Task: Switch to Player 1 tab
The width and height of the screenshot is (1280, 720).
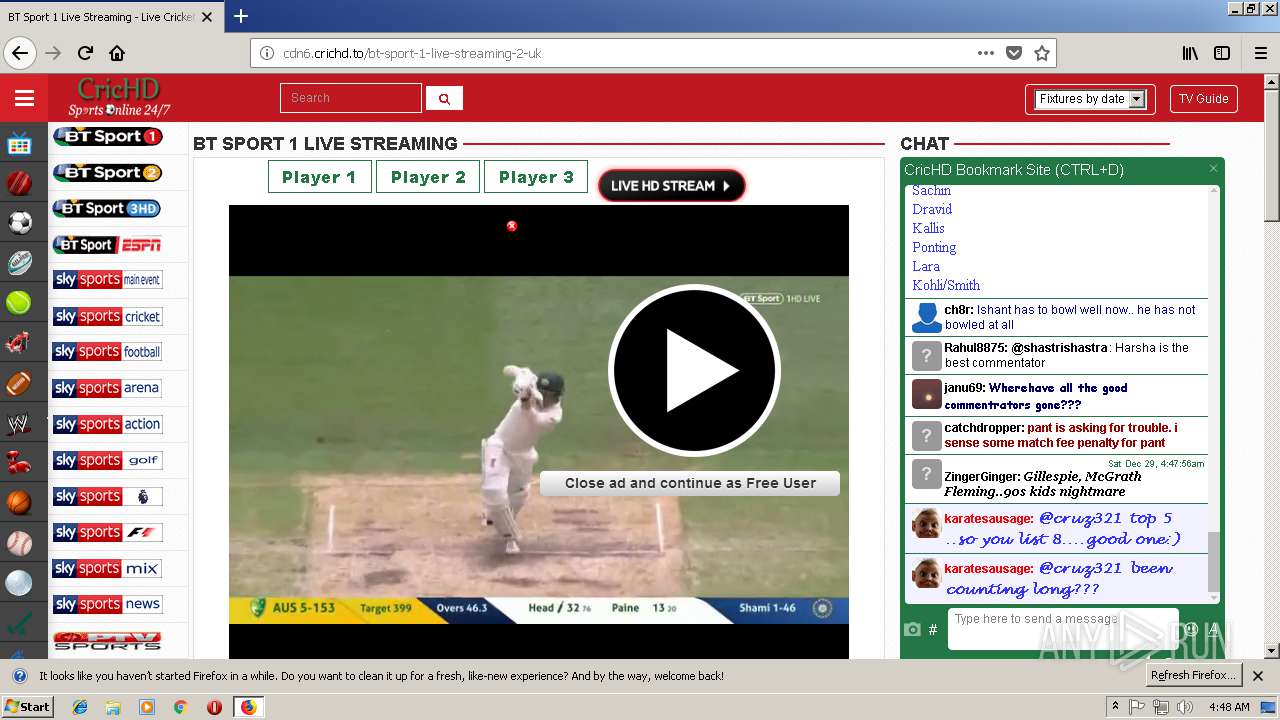Action: click(319, 177)
